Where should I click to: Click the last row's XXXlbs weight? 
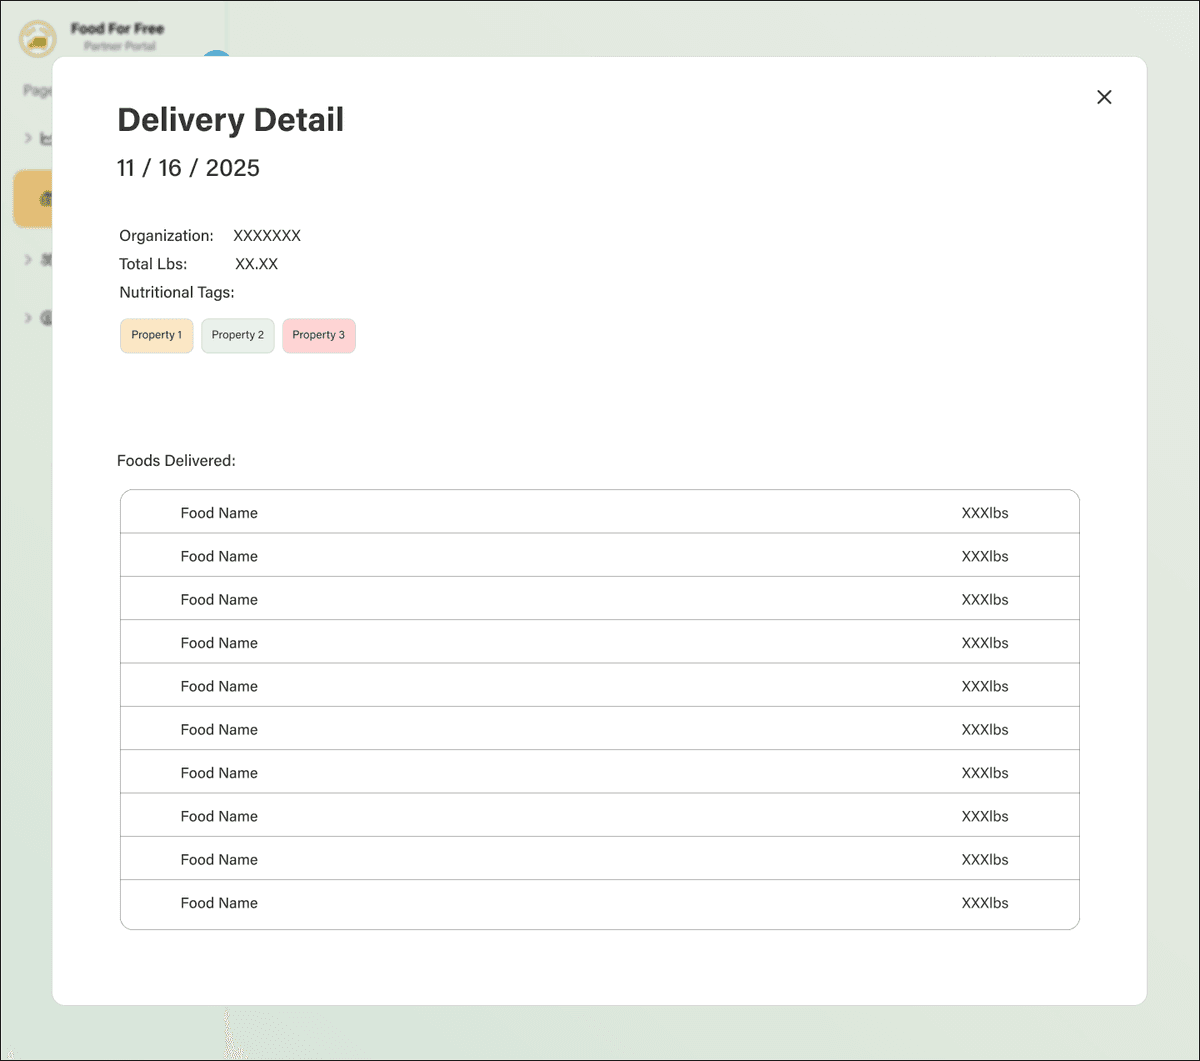coord(984,903)
